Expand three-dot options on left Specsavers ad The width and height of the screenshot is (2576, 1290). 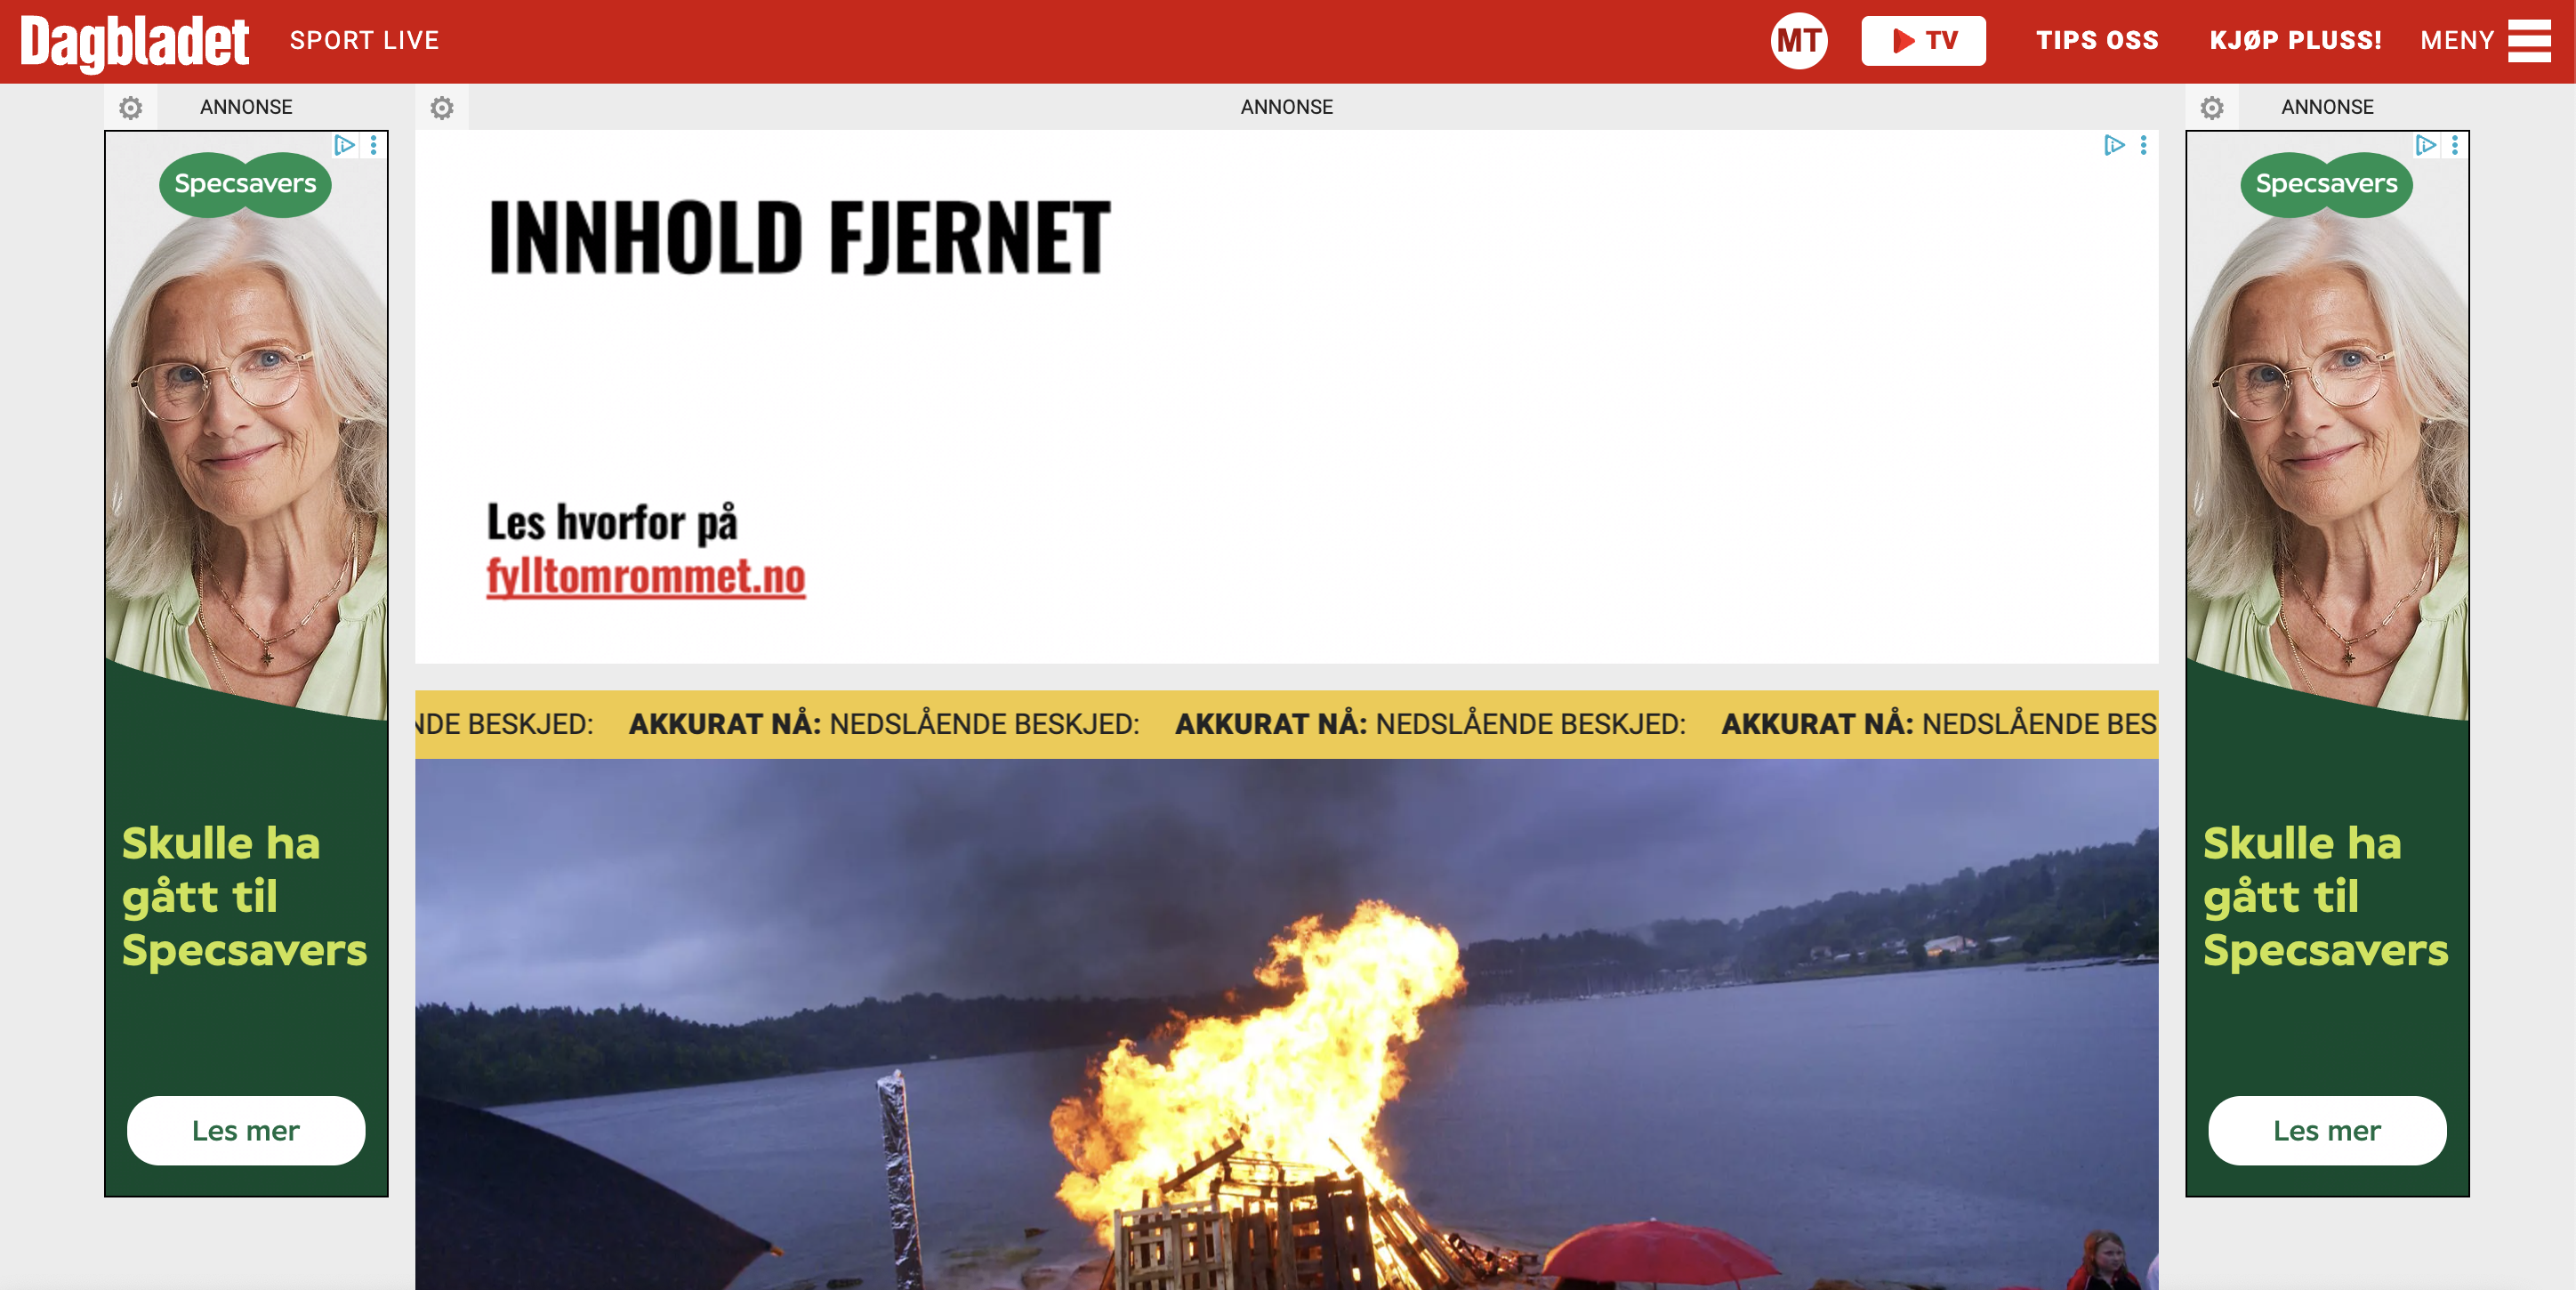374,146
